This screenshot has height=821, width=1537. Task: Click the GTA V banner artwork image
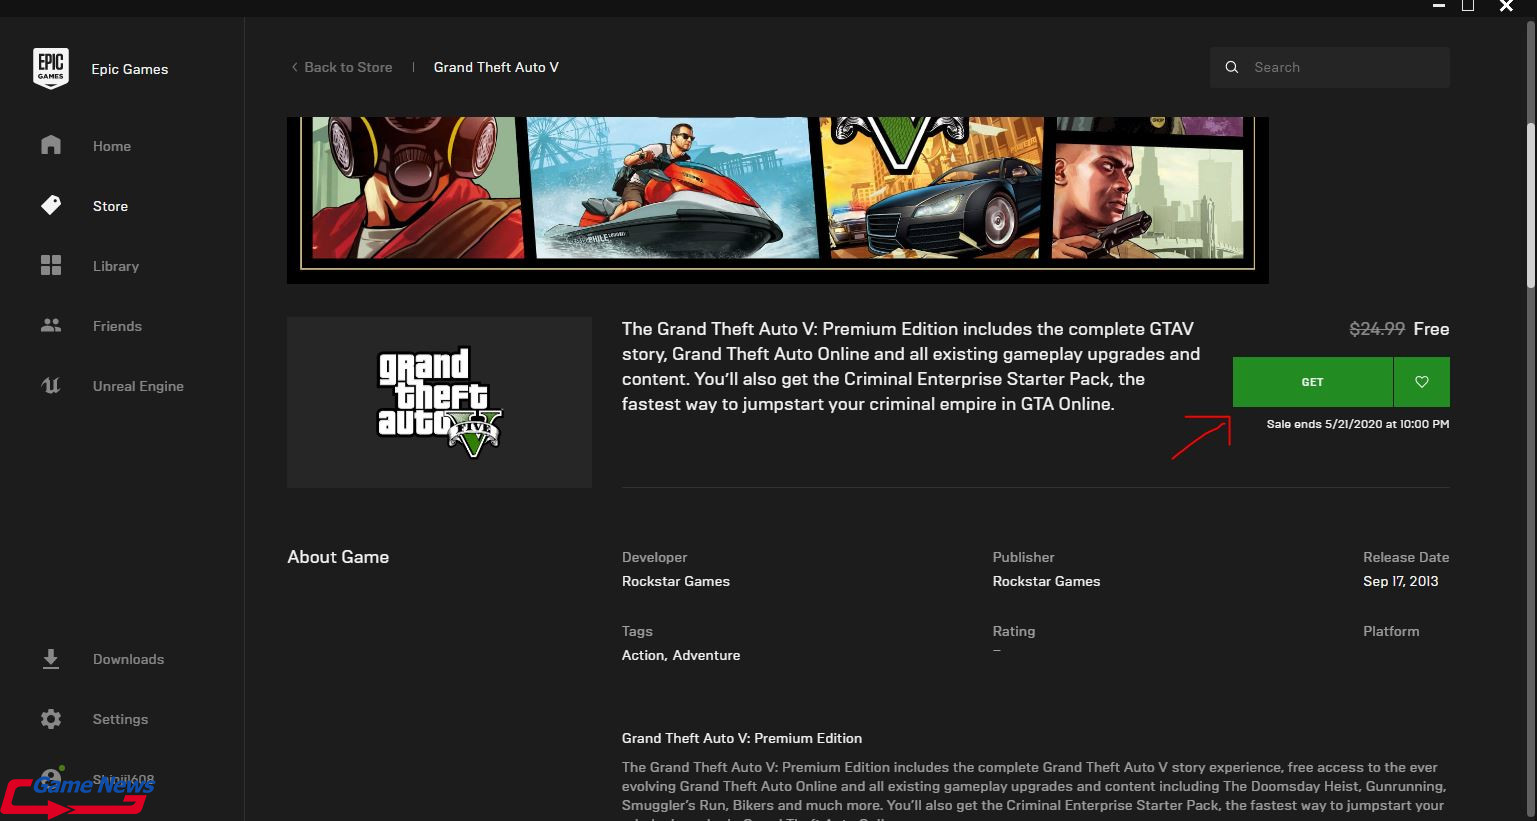(x=777, y=195)
